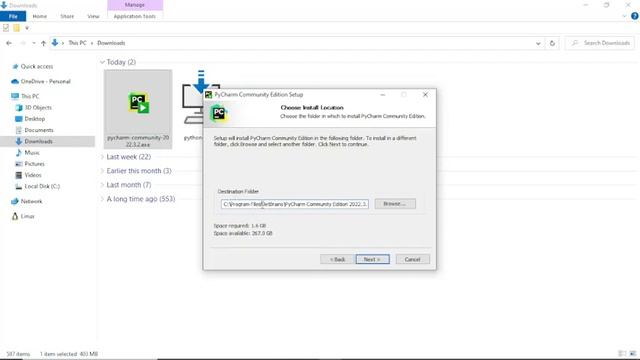Open Customize Quick Access Toolbar dropdown
This screenshot has width=640, height=360.
tap(27, 28)
